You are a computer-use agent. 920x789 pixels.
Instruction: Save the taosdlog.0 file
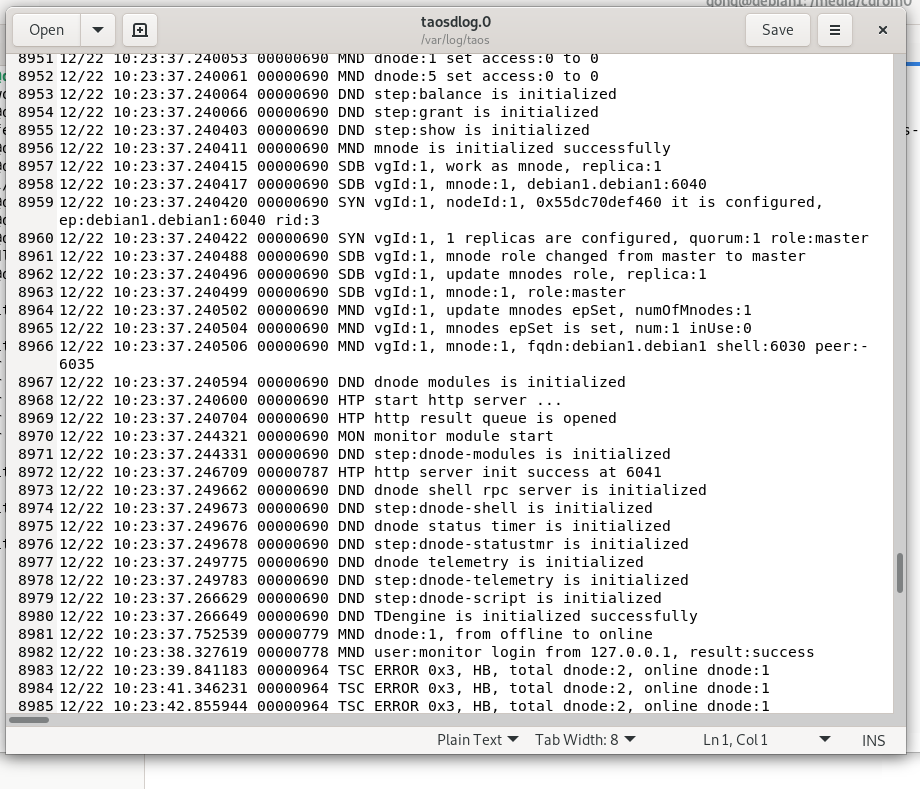(x=777, y=30)
